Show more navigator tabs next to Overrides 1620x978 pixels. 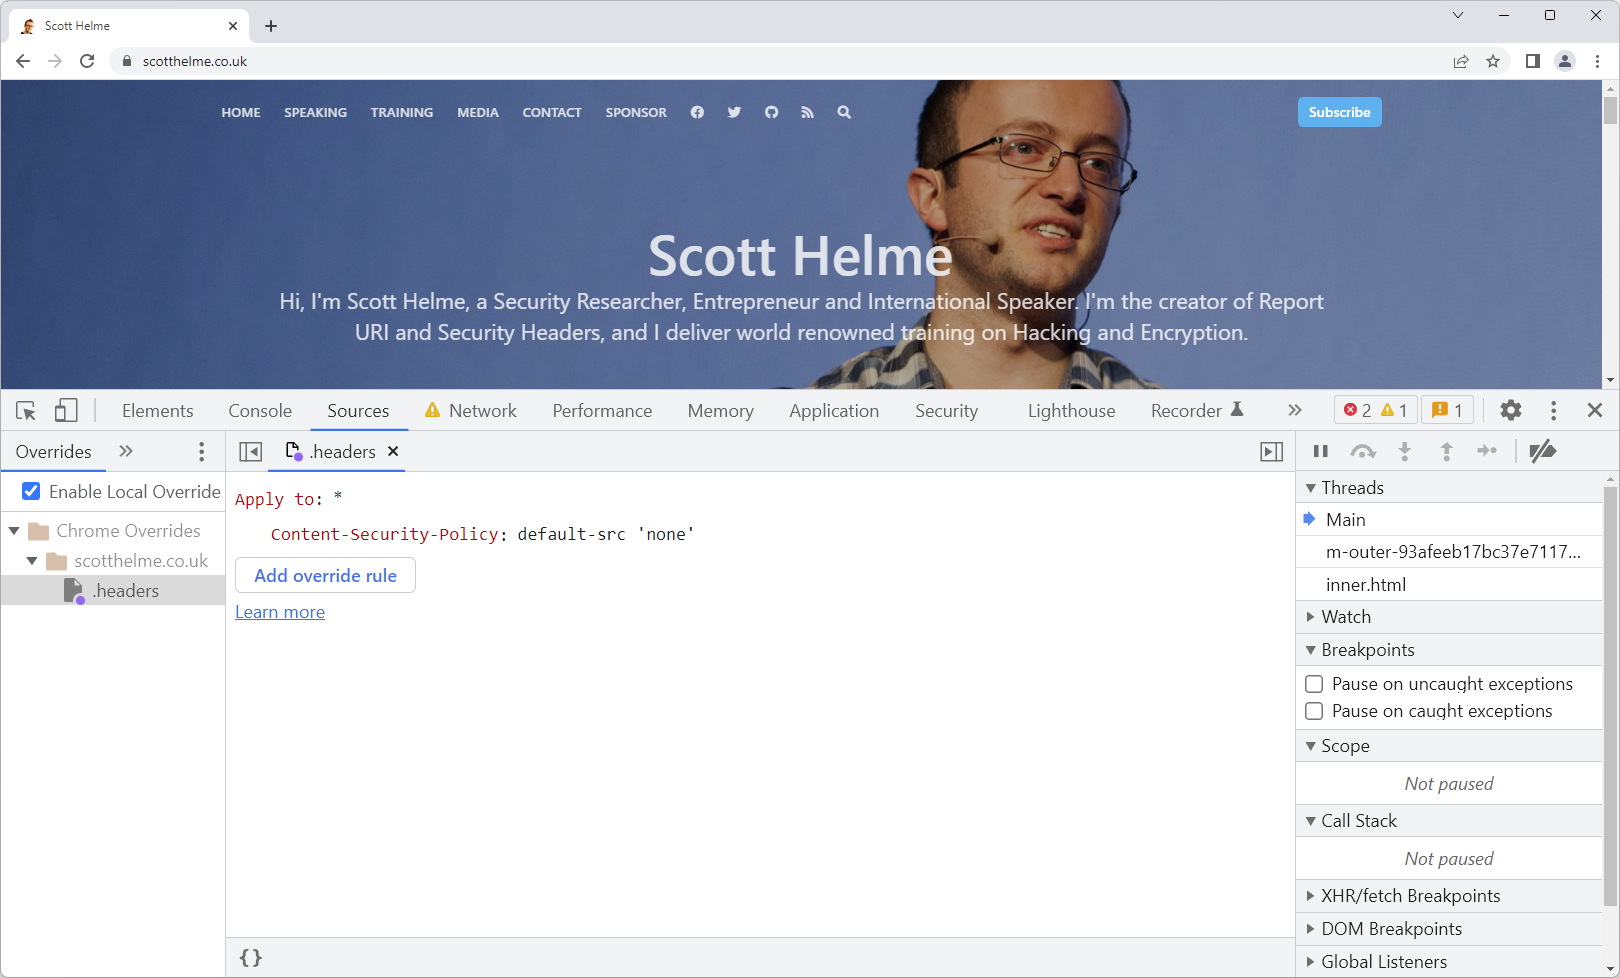click(126, 451)
